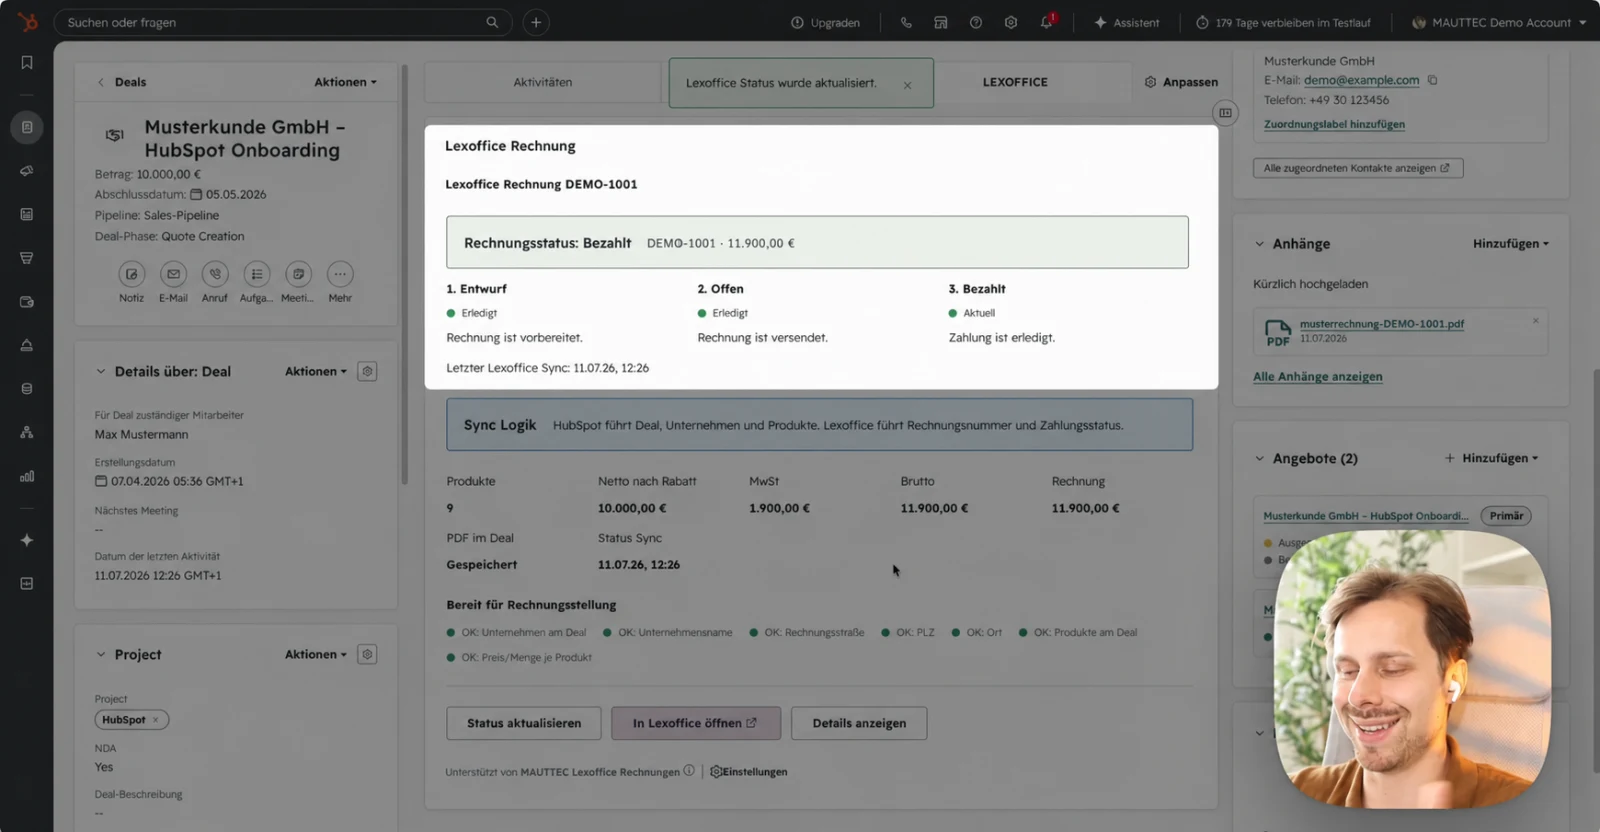Open Einstellungen of the Lexoffice card
Screen dimensions: 1600x832
coord(749,771)
